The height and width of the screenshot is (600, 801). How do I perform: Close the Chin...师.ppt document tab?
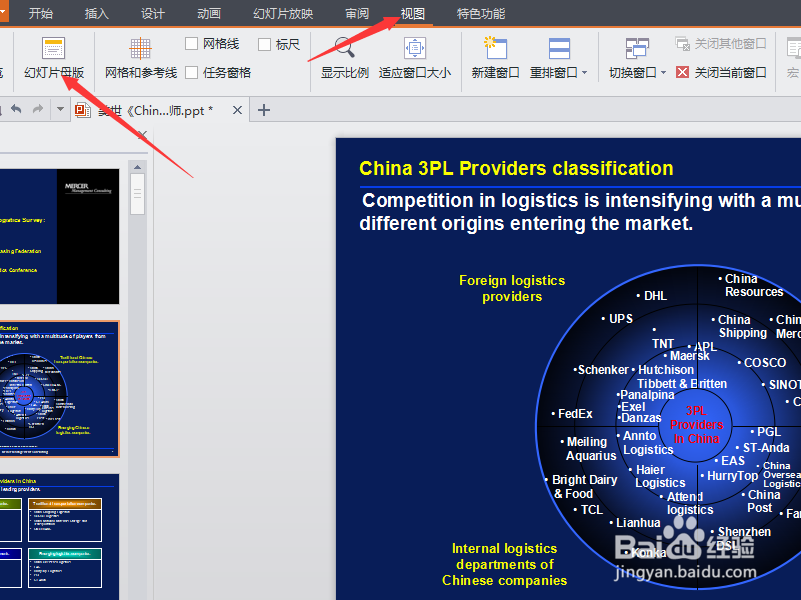point(237,110)
